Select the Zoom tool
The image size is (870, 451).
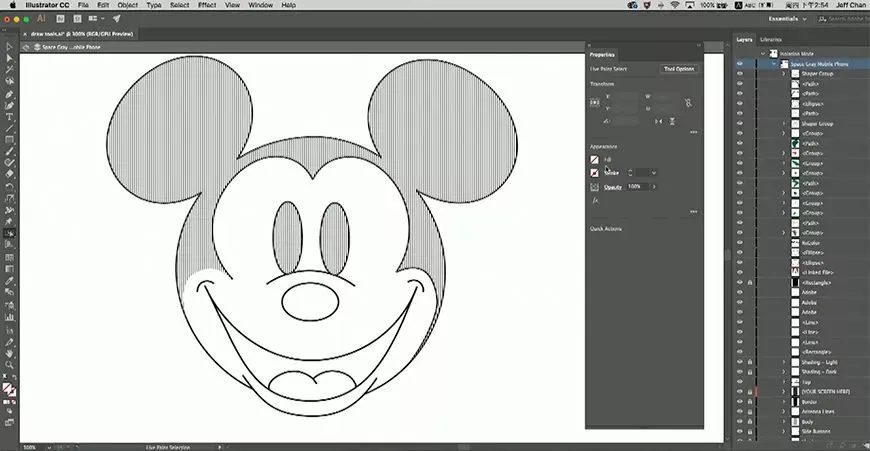[9, 364]
